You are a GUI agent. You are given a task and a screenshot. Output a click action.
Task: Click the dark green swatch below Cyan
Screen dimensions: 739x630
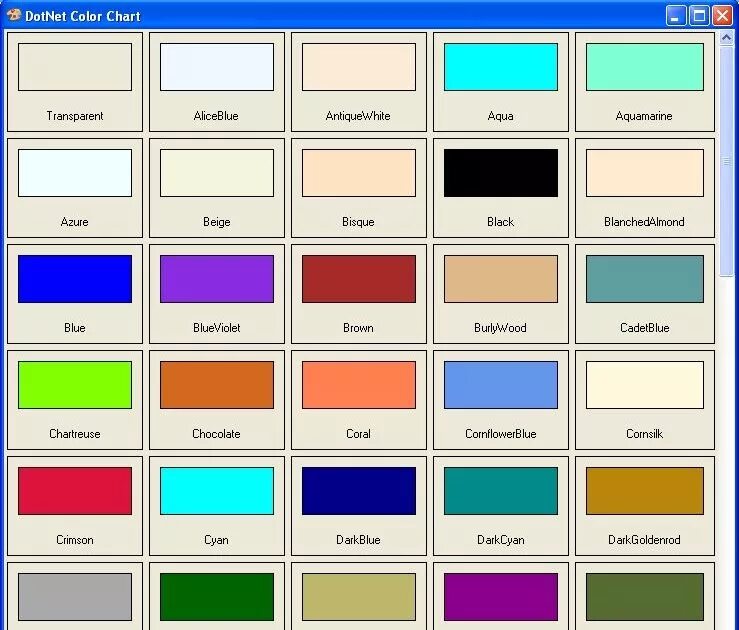click(217, 597)
